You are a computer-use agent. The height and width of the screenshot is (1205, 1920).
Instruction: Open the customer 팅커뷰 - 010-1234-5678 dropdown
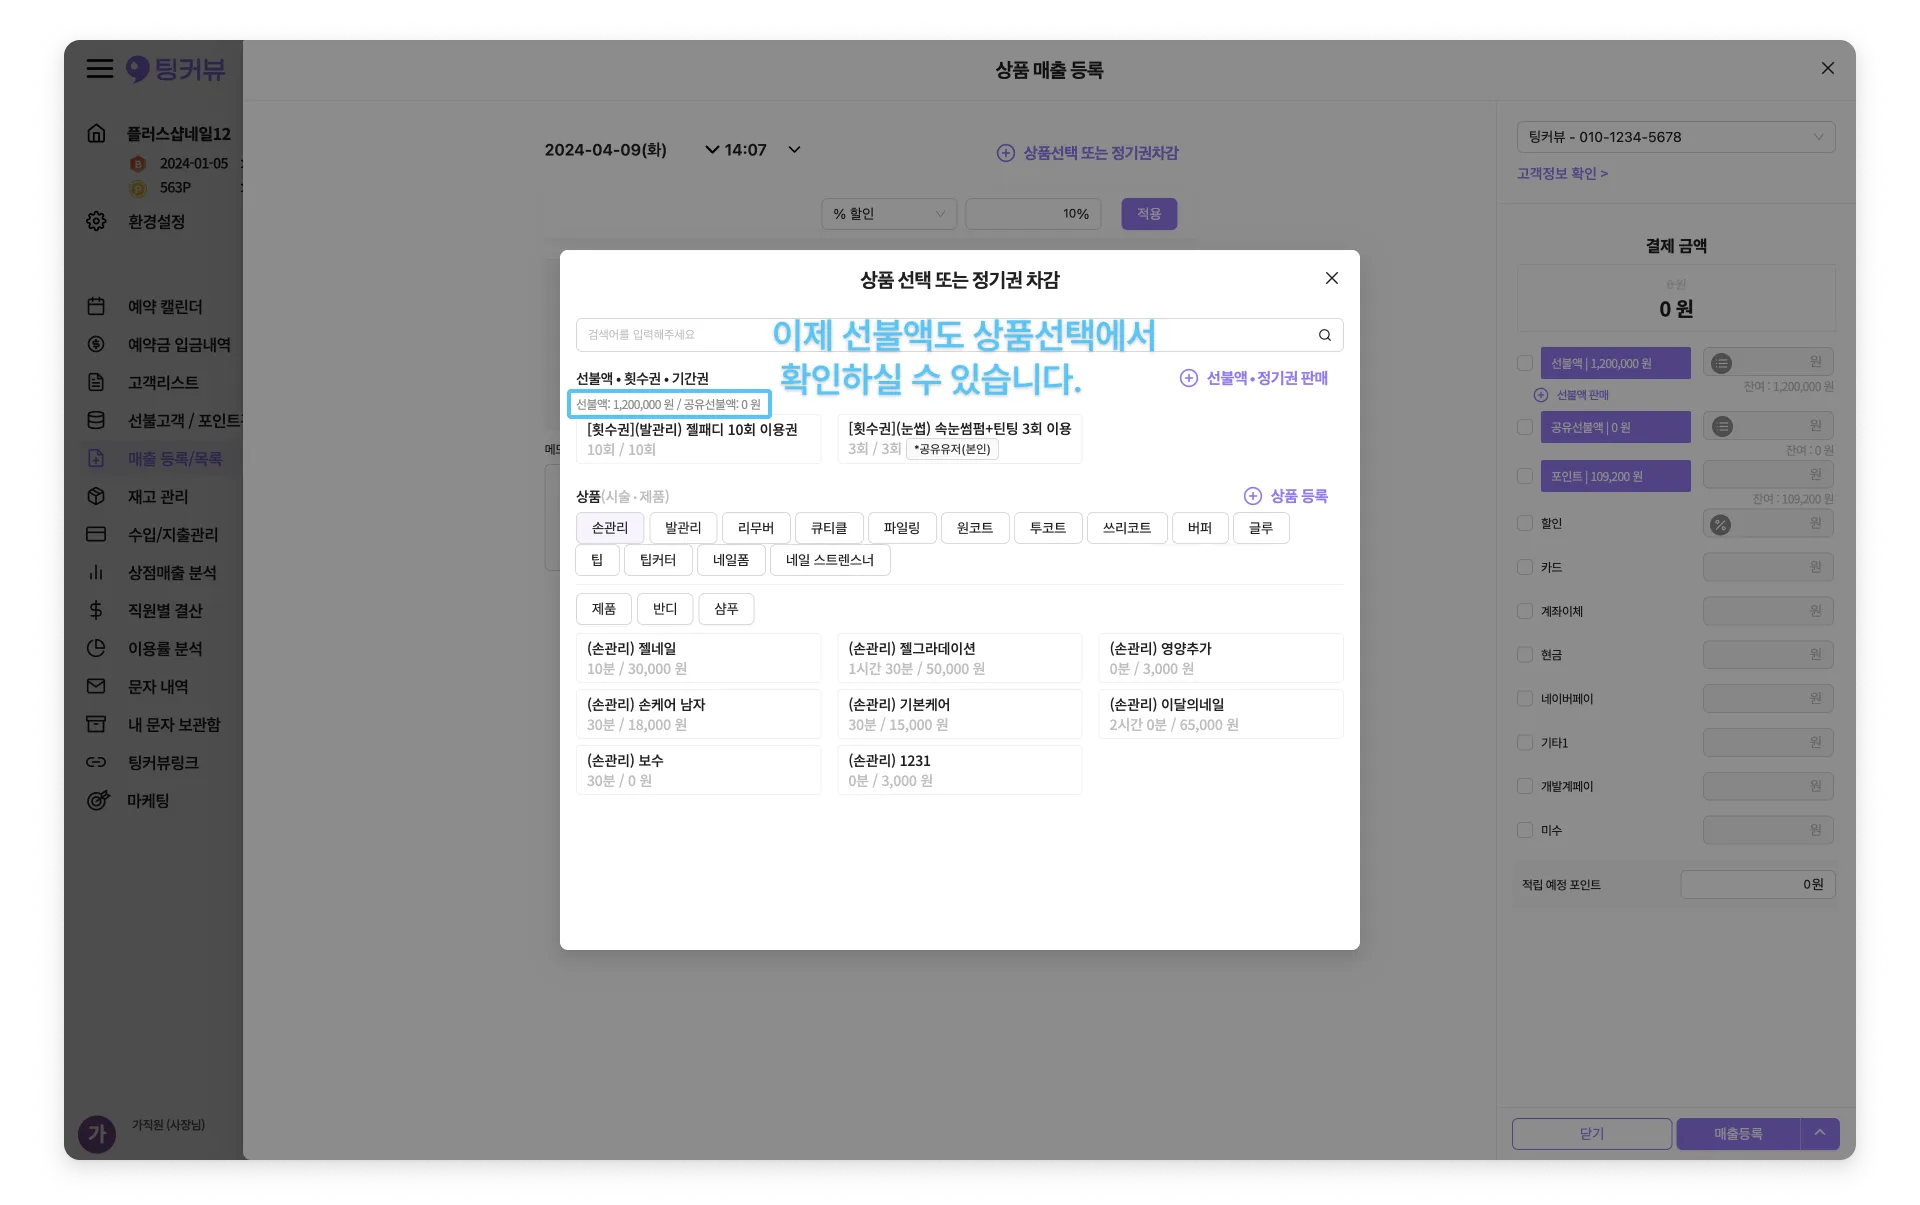click(1675, 137)
